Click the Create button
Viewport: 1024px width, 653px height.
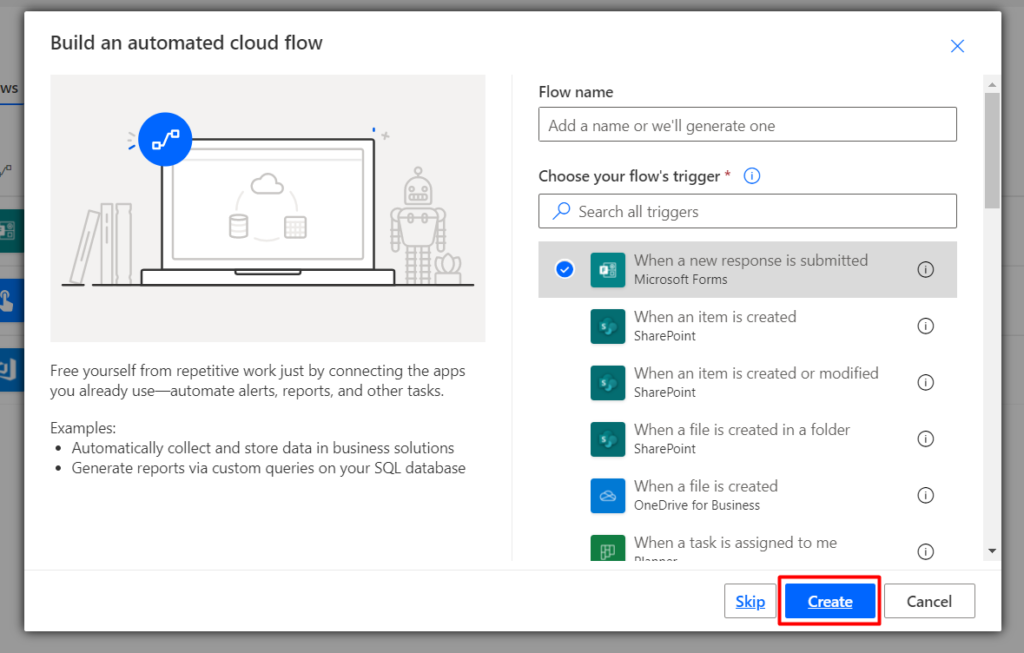click(829, 601)
